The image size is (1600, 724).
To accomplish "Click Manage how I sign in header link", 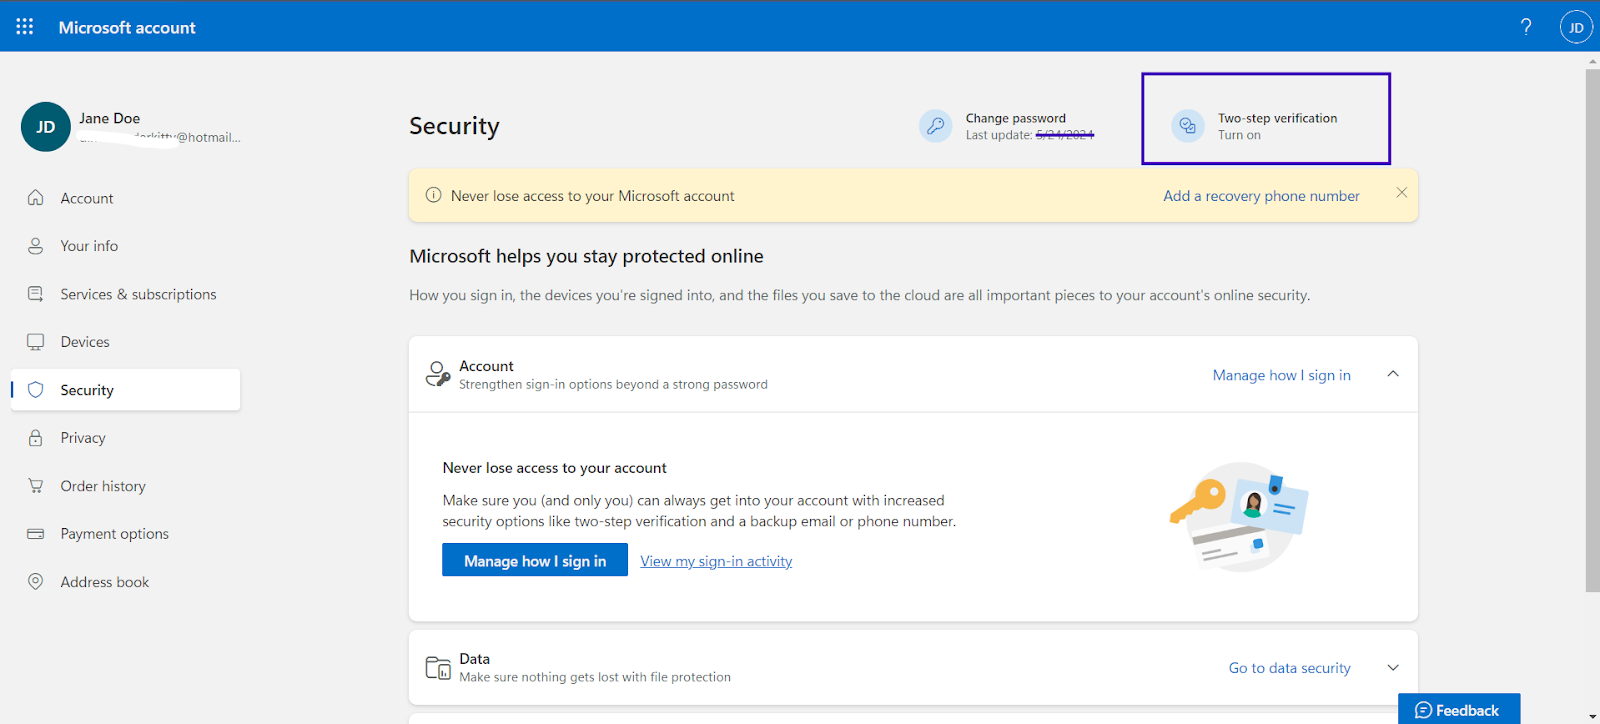I will point(1282,375).
